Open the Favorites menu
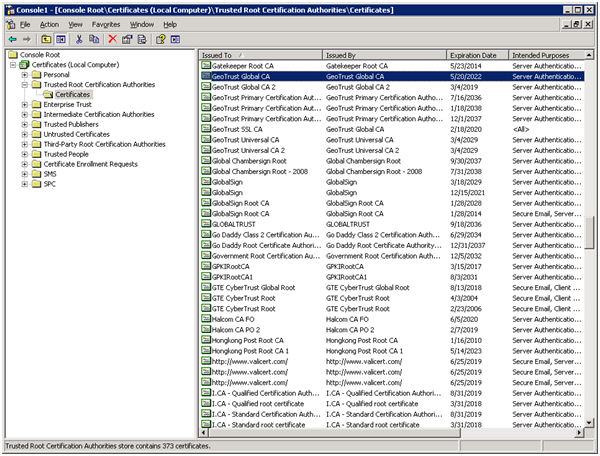 point(106,24)
